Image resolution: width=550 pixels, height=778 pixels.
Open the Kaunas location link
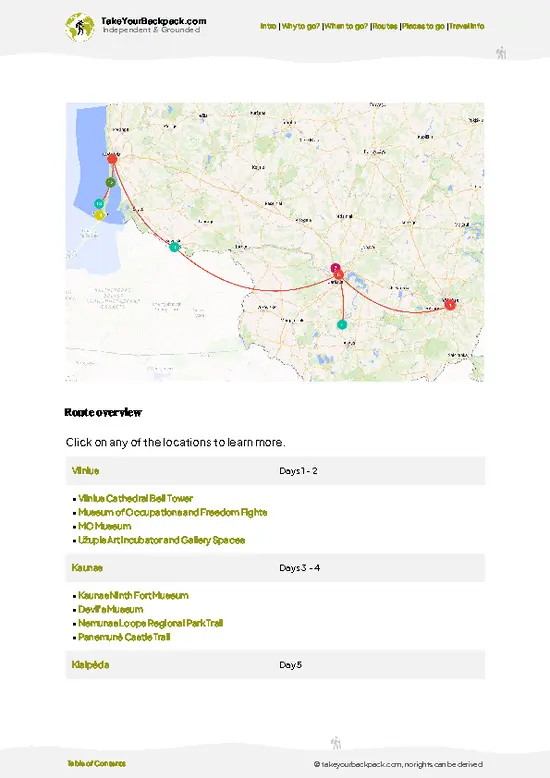click(x=87, y=568)
